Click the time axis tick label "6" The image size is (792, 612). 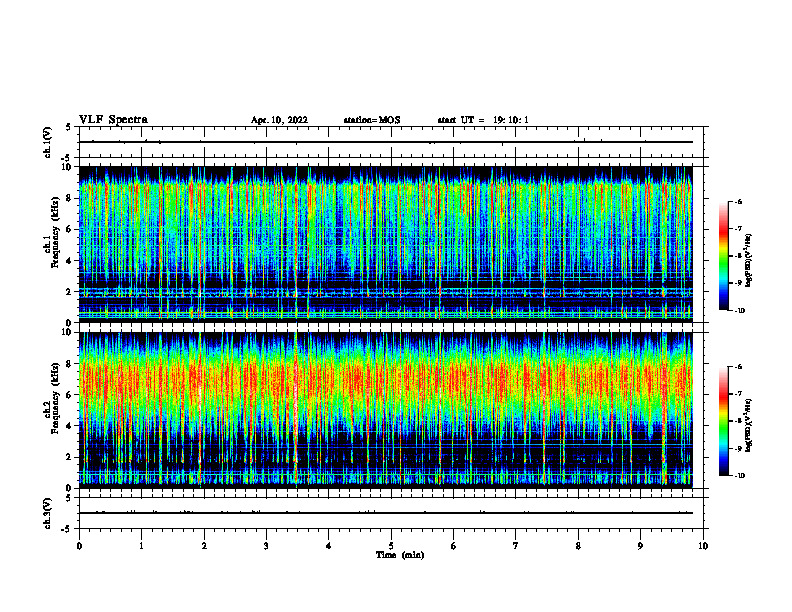pos(454,546)
